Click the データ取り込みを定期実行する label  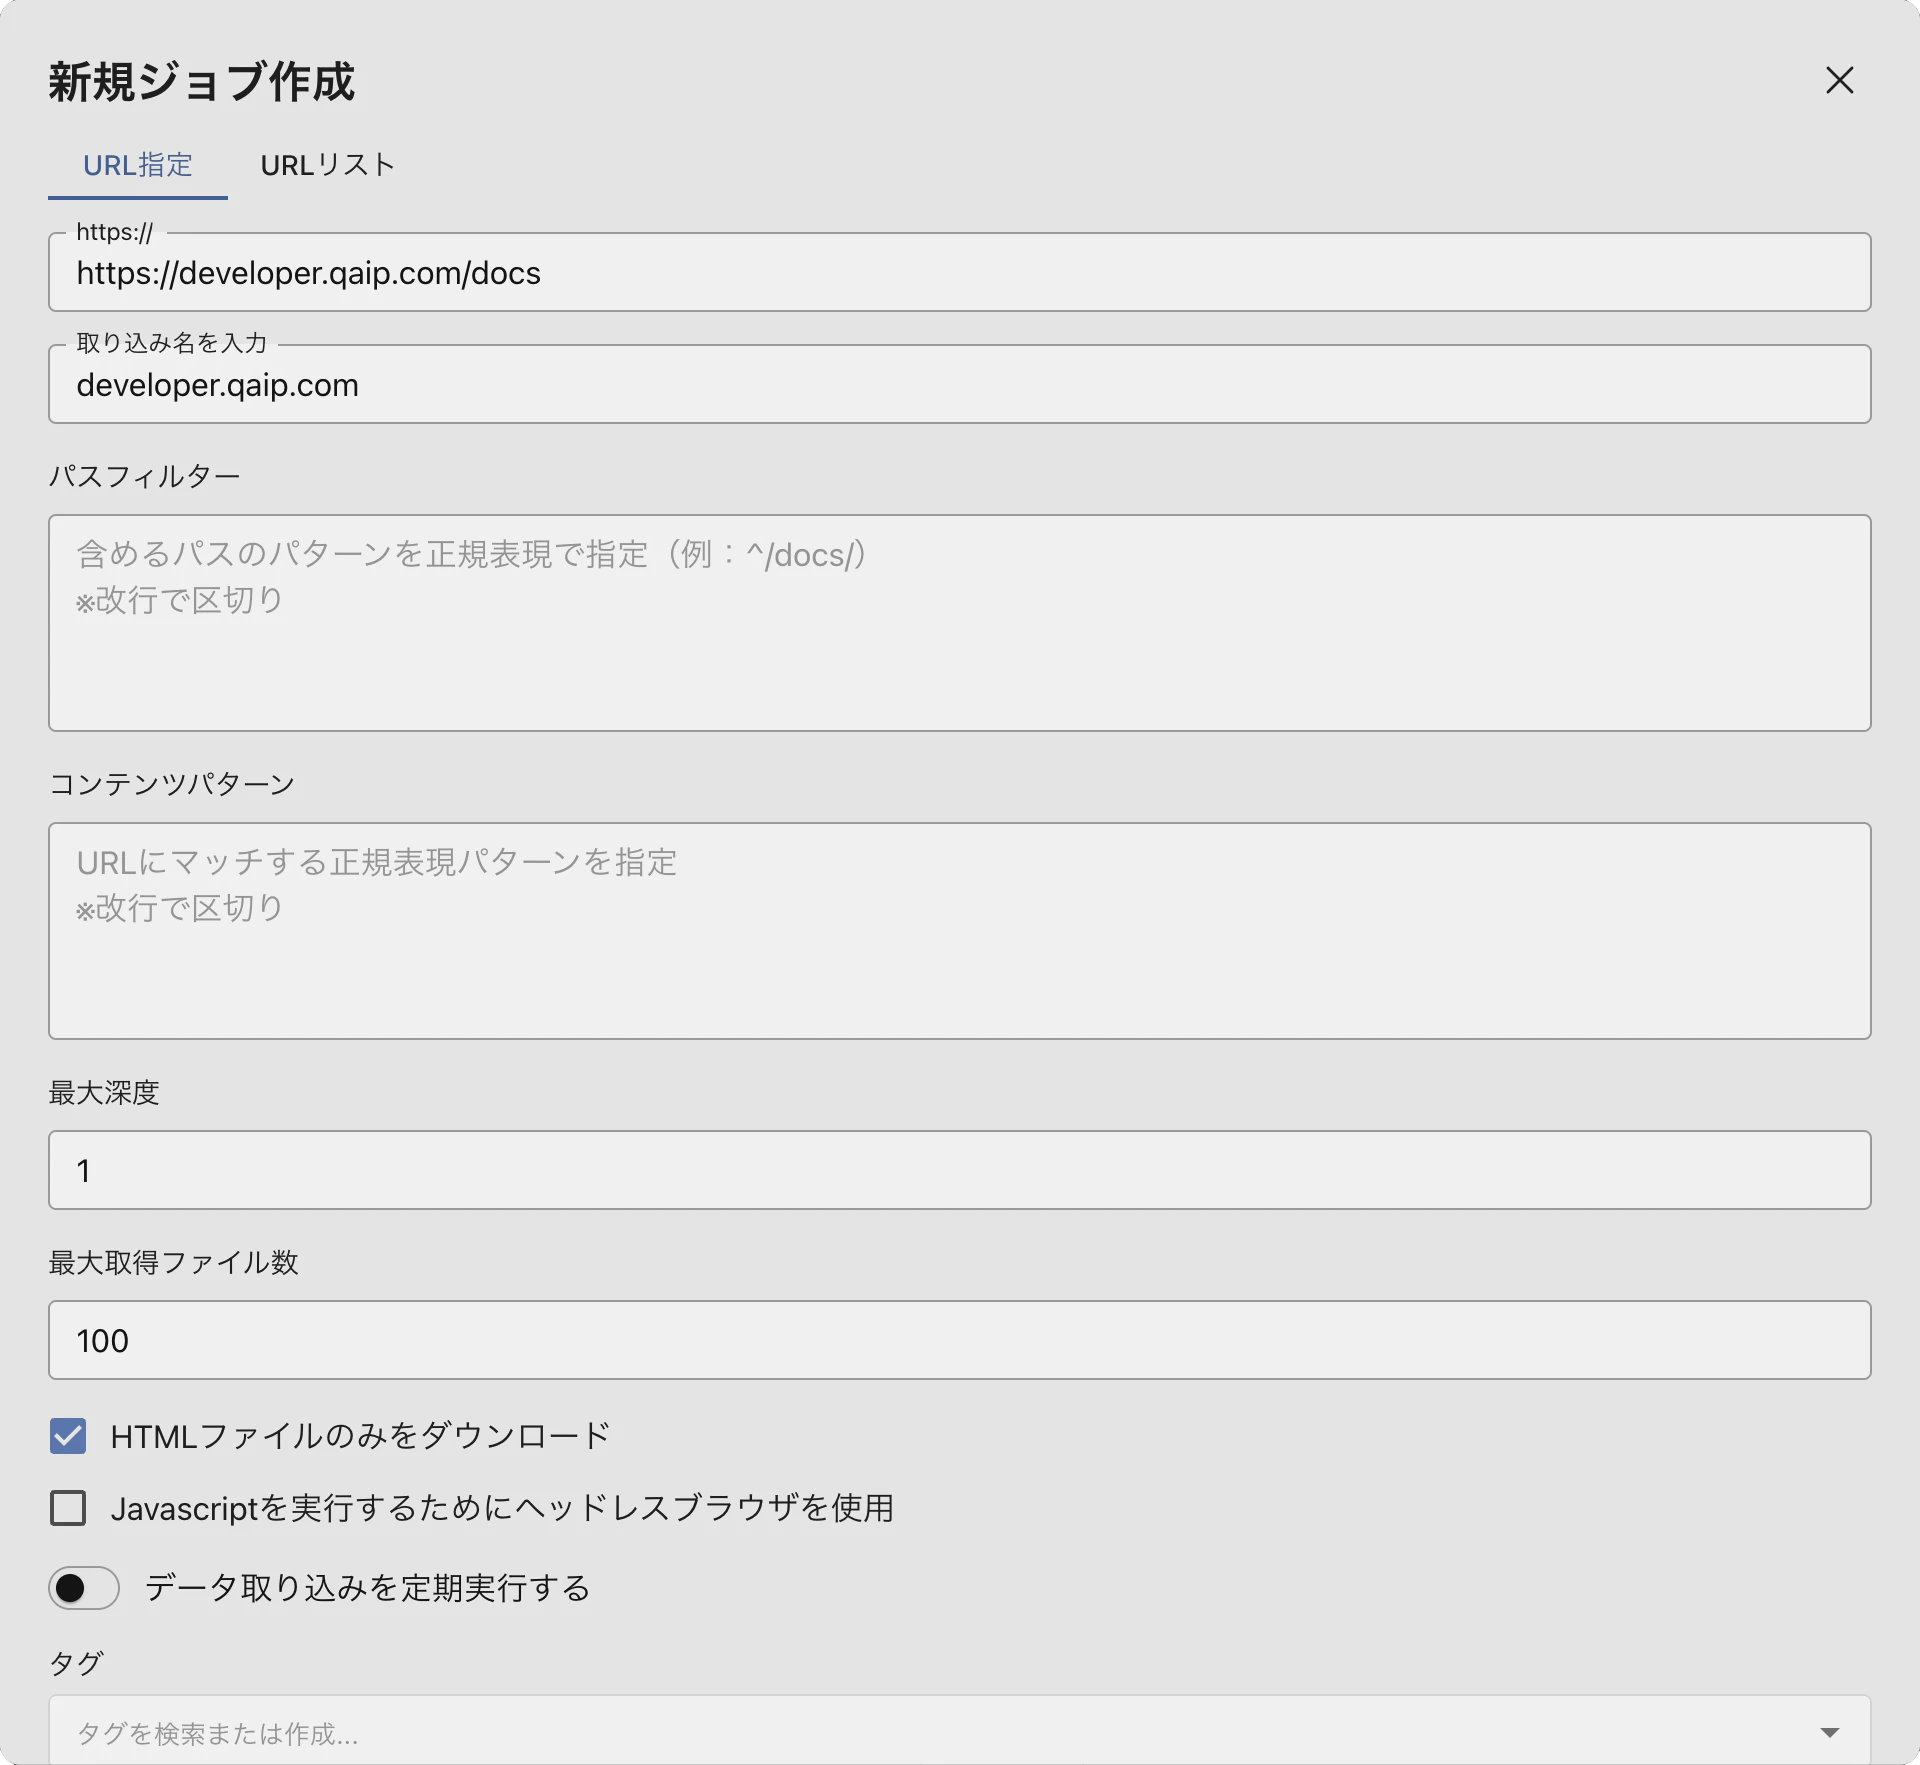click(x=367, y=1588)
